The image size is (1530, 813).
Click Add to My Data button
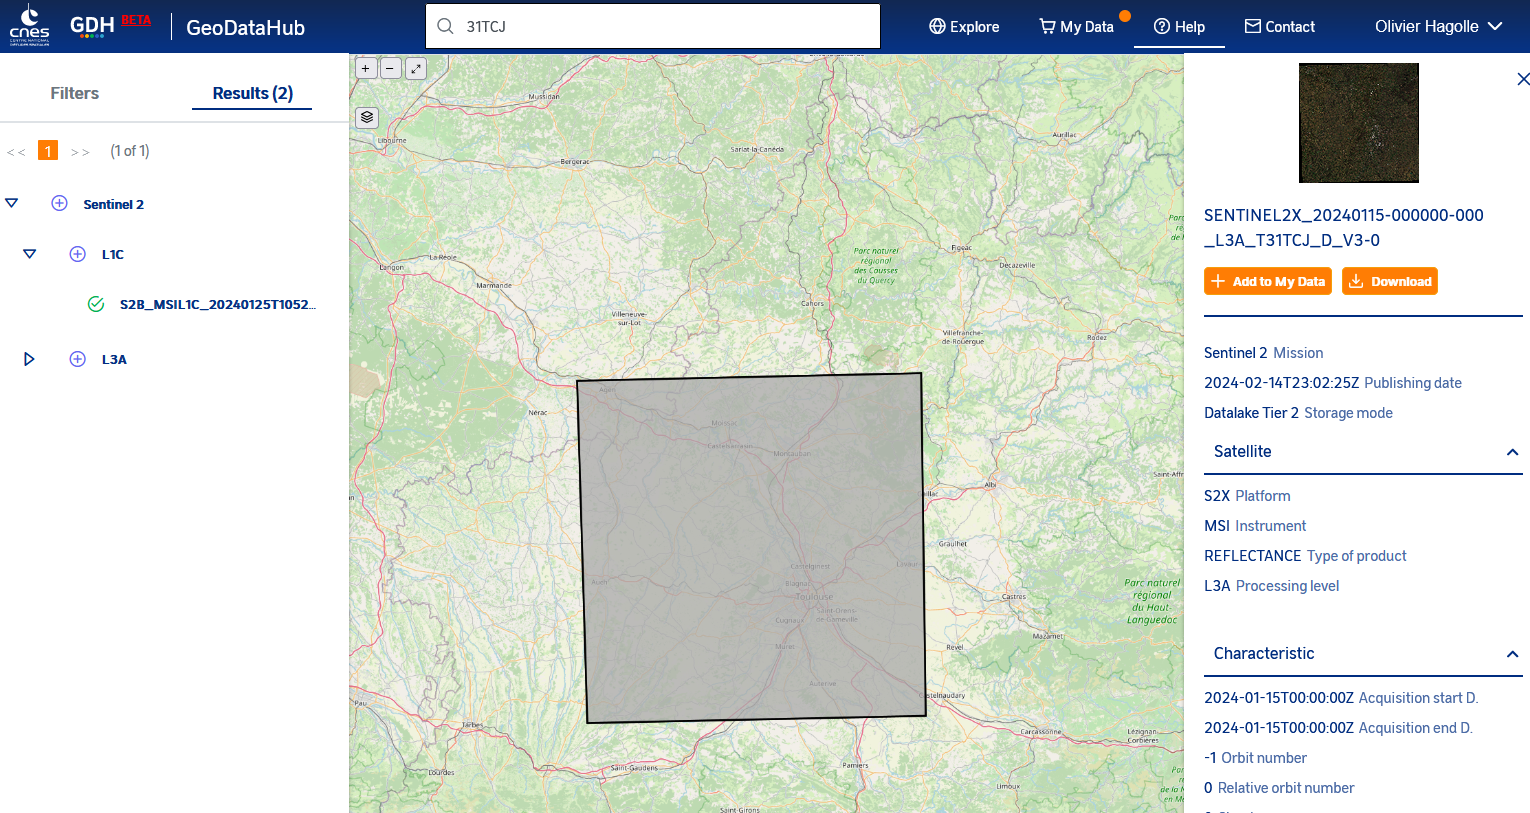[x=1267, y=281]
